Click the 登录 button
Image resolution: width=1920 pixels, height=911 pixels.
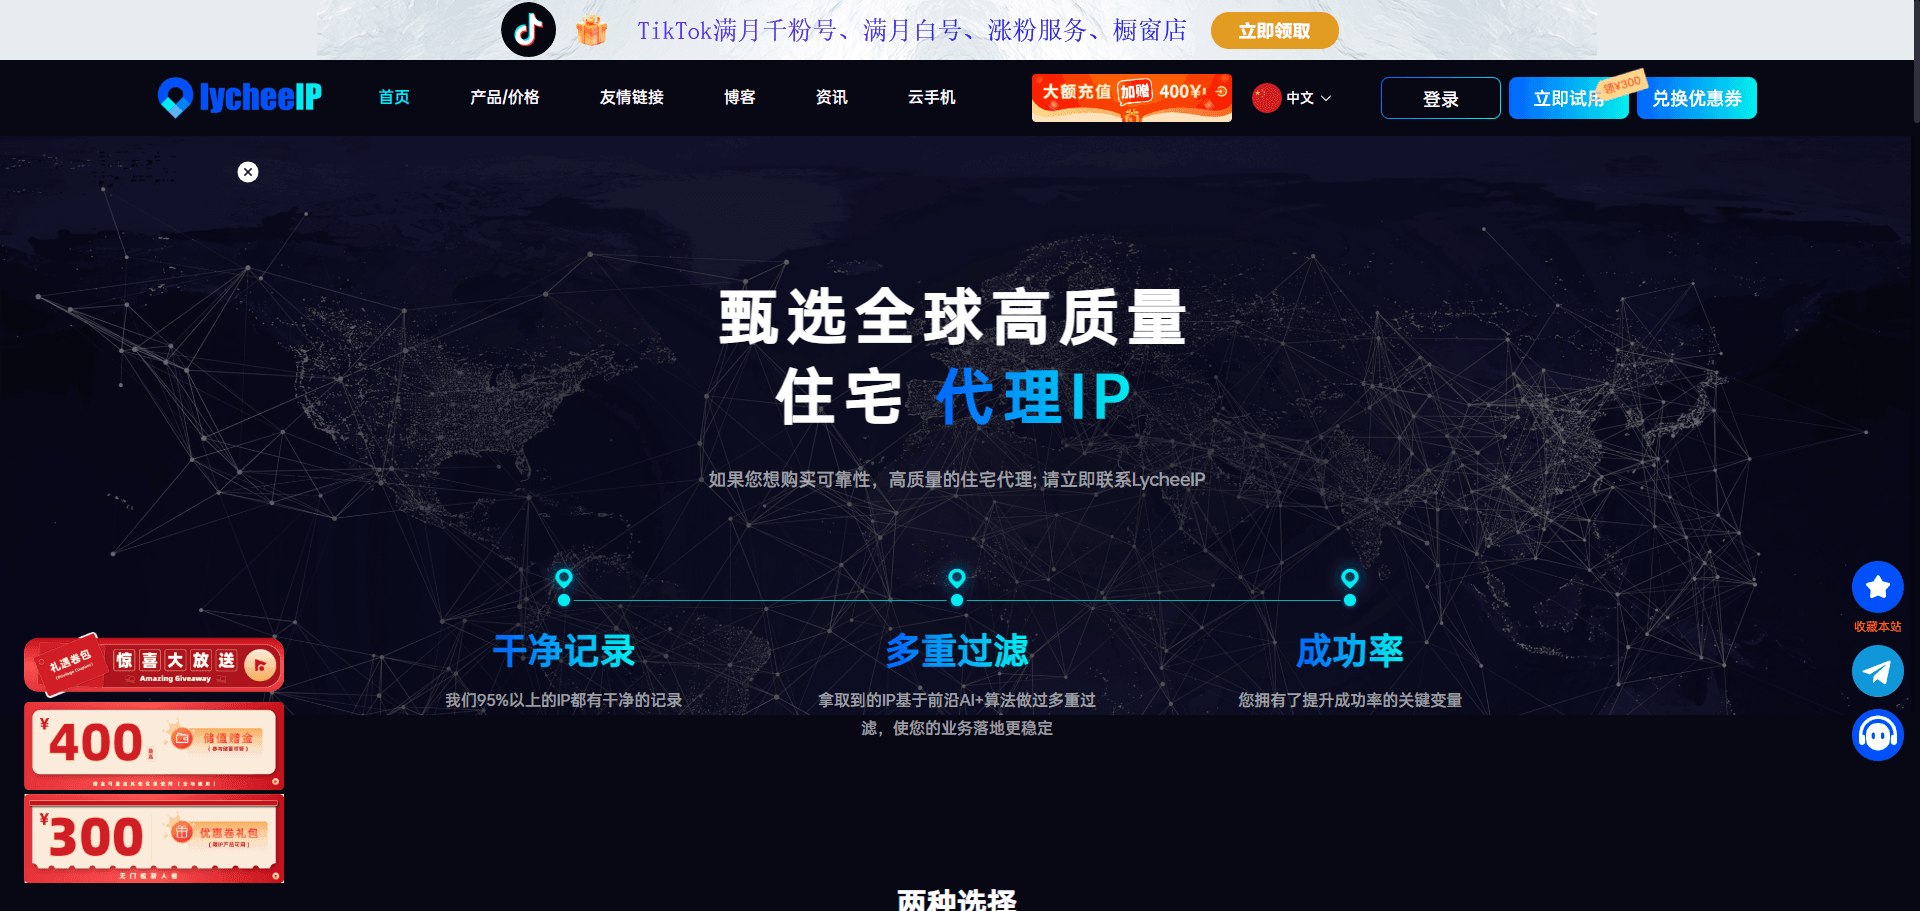(x=1440, y=98)
